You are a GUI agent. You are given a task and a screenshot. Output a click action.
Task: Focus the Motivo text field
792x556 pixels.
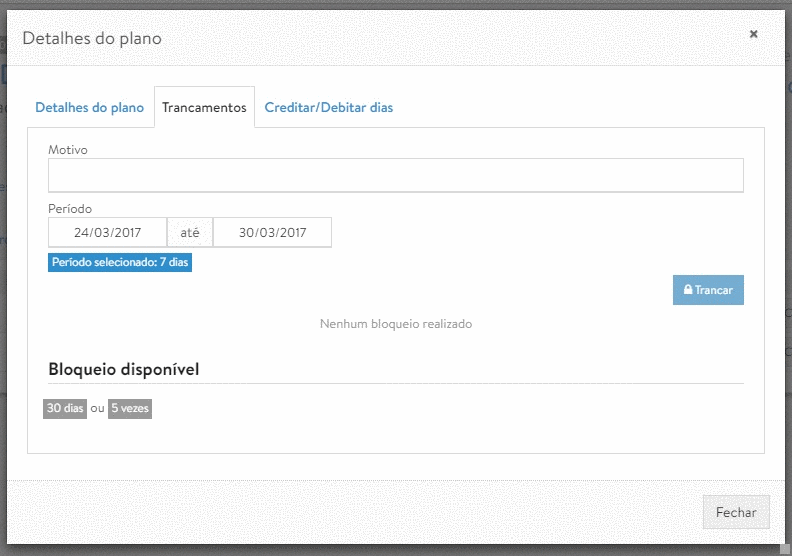pyautogui.click(x=395, y=175)
